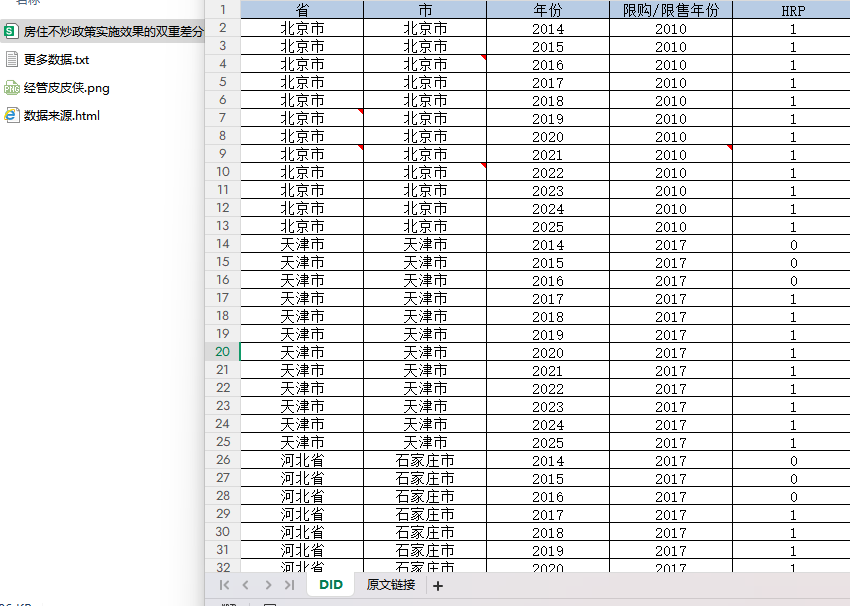
Task: Add a new sheet with plus button
Action: (438, 585)
